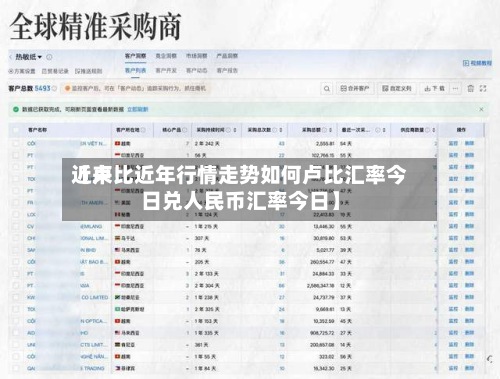Screen dimensions: 500x379
Task: Switch to the 市场洞察 tab
Action: (197, 56)
